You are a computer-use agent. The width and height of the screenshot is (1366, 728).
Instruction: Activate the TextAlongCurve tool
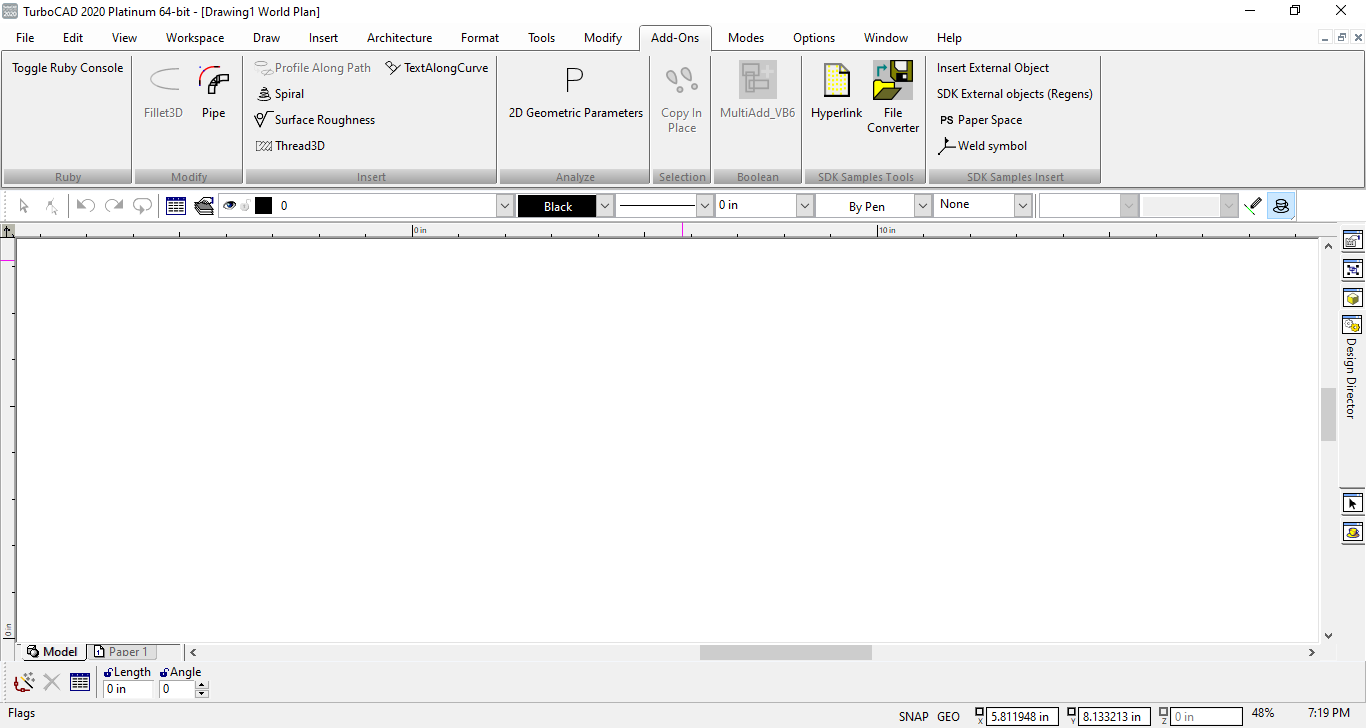tap(436, 68)
